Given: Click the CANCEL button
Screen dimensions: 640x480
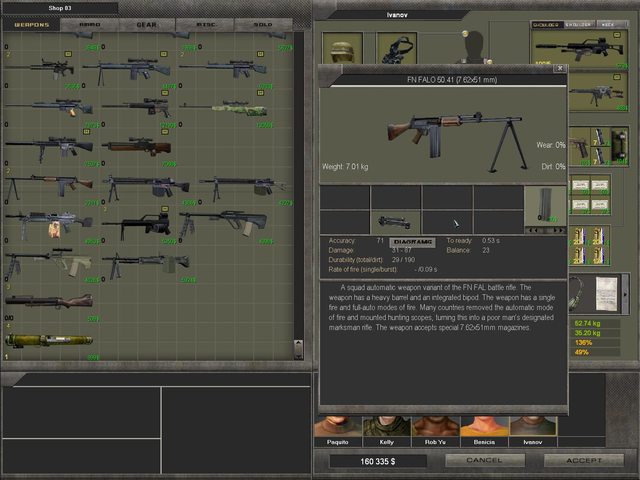Looking at the screenshot, I should pos(484,460).
